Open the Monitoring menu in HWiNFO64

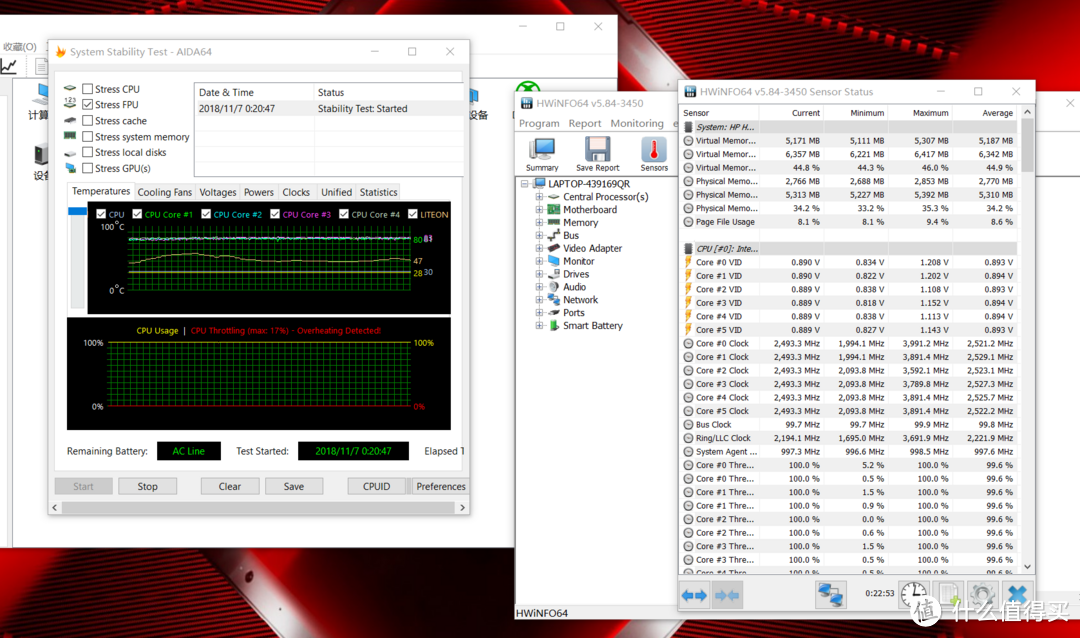click(636, 123)
